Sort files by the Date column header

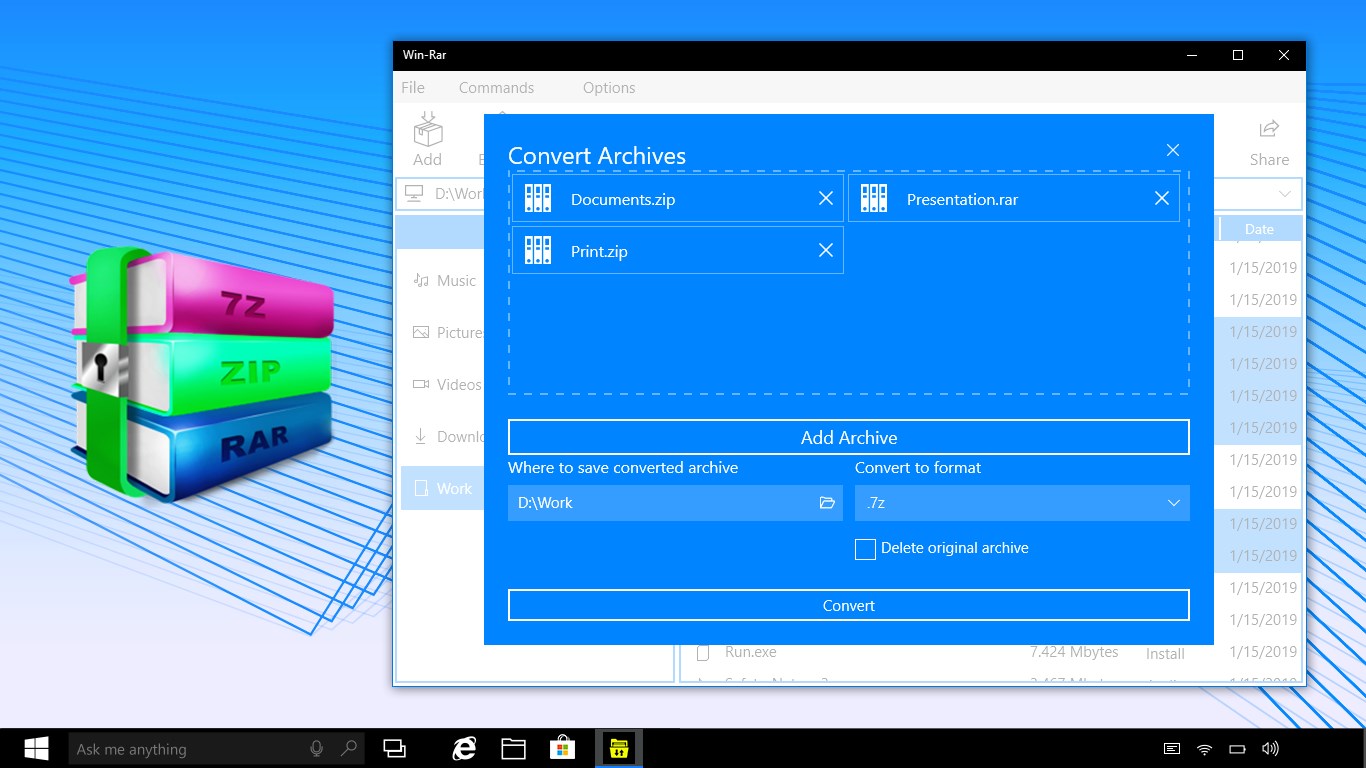point(1259,229)
